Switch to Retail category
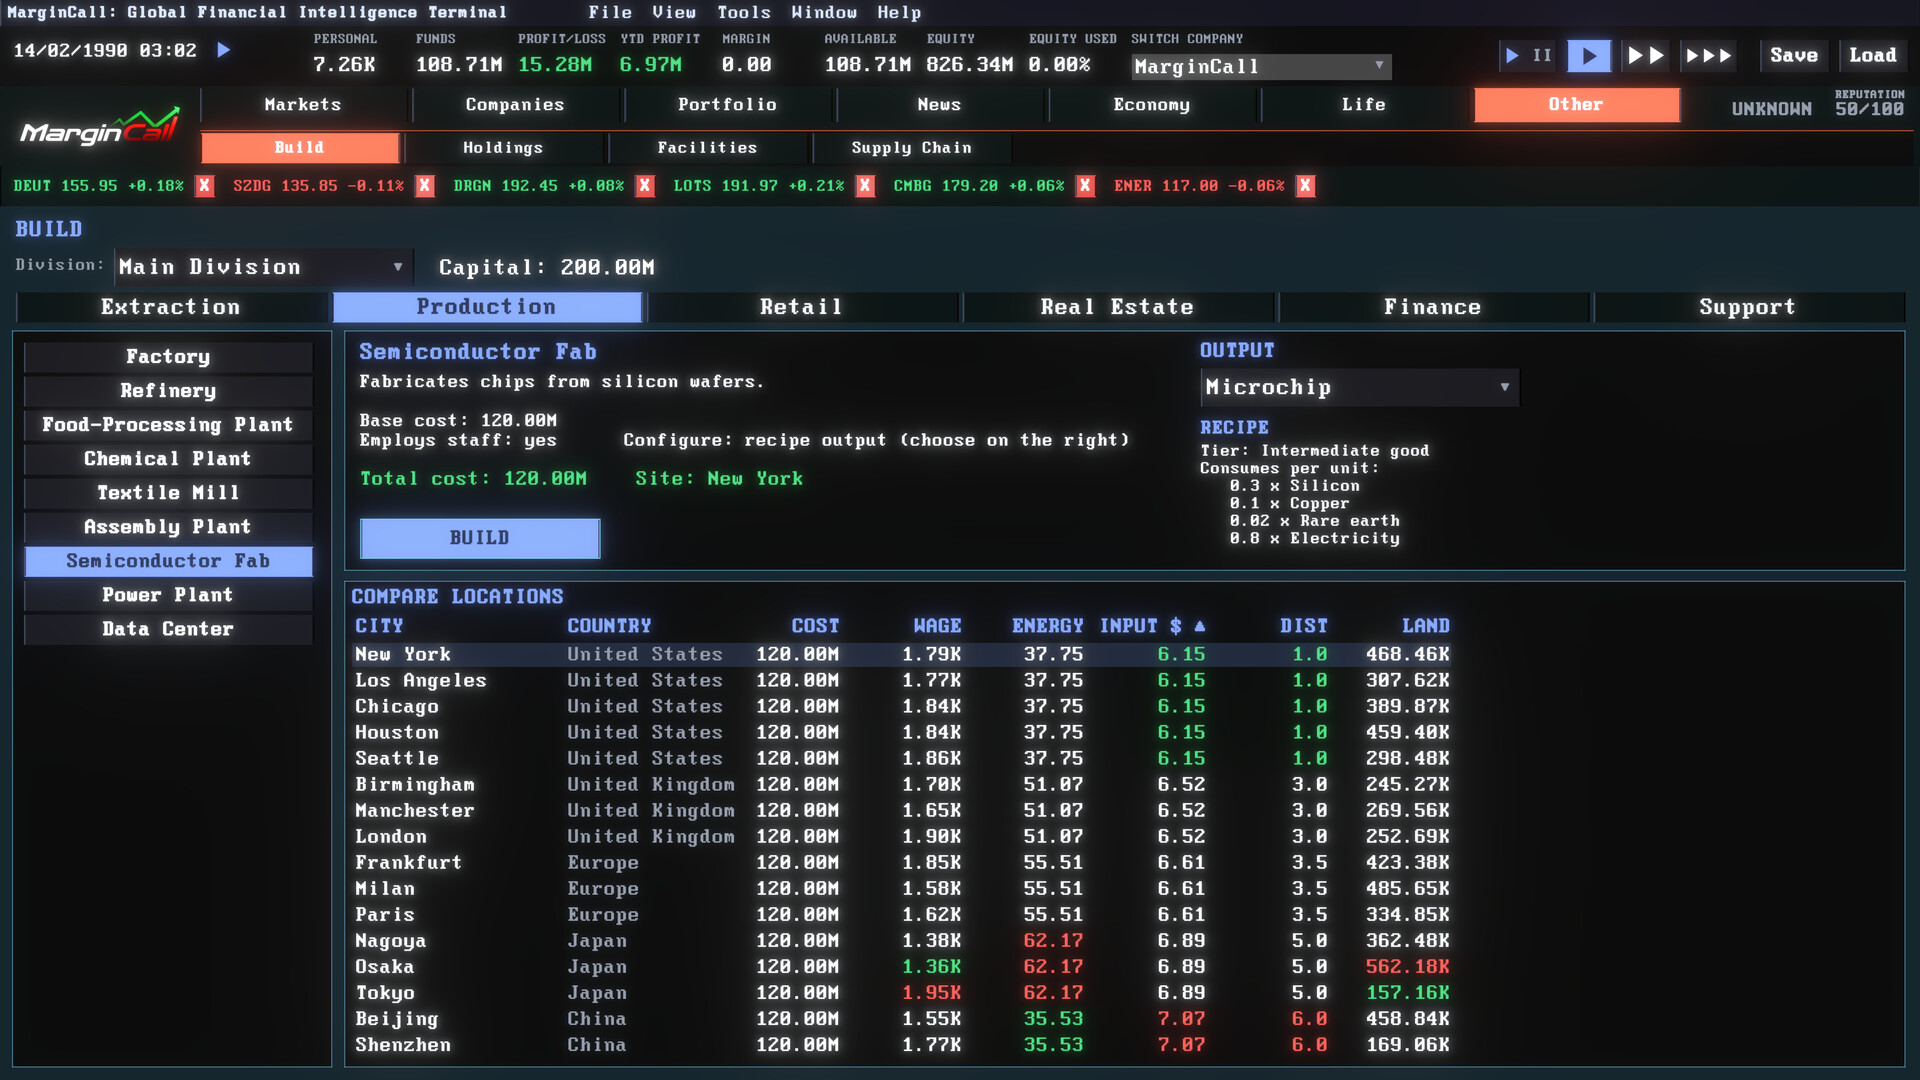The width and height of the screenshot is (1920, 1080). coord(801,307)
